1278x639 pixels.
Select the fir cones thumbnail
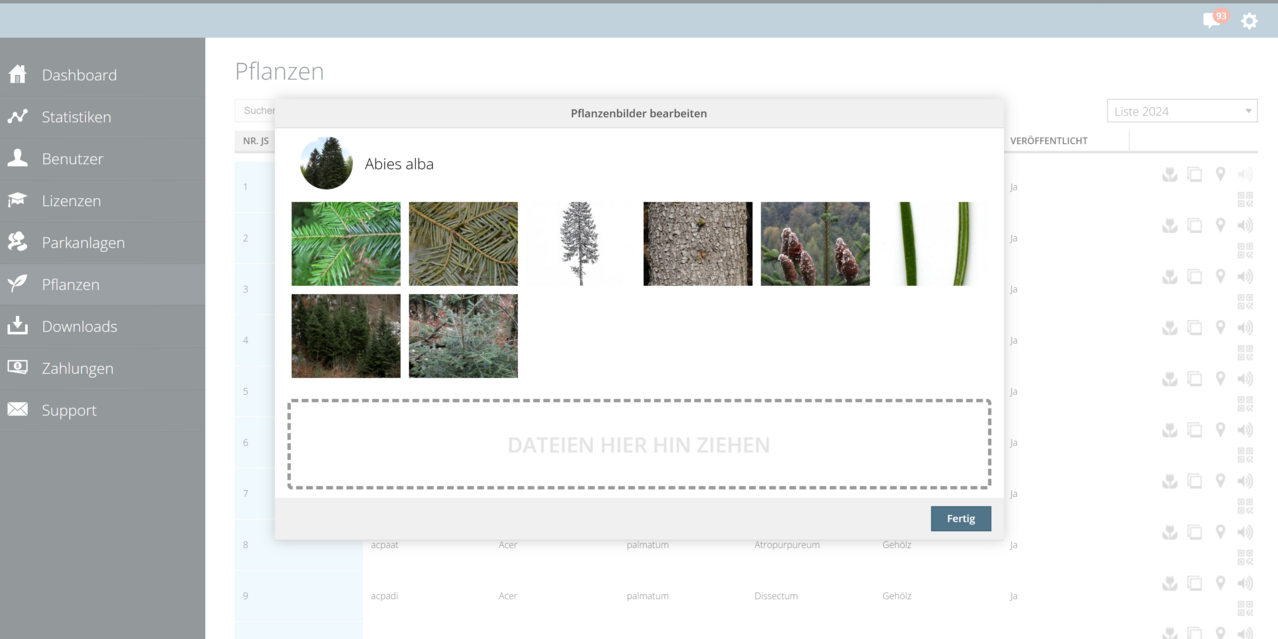815,244
